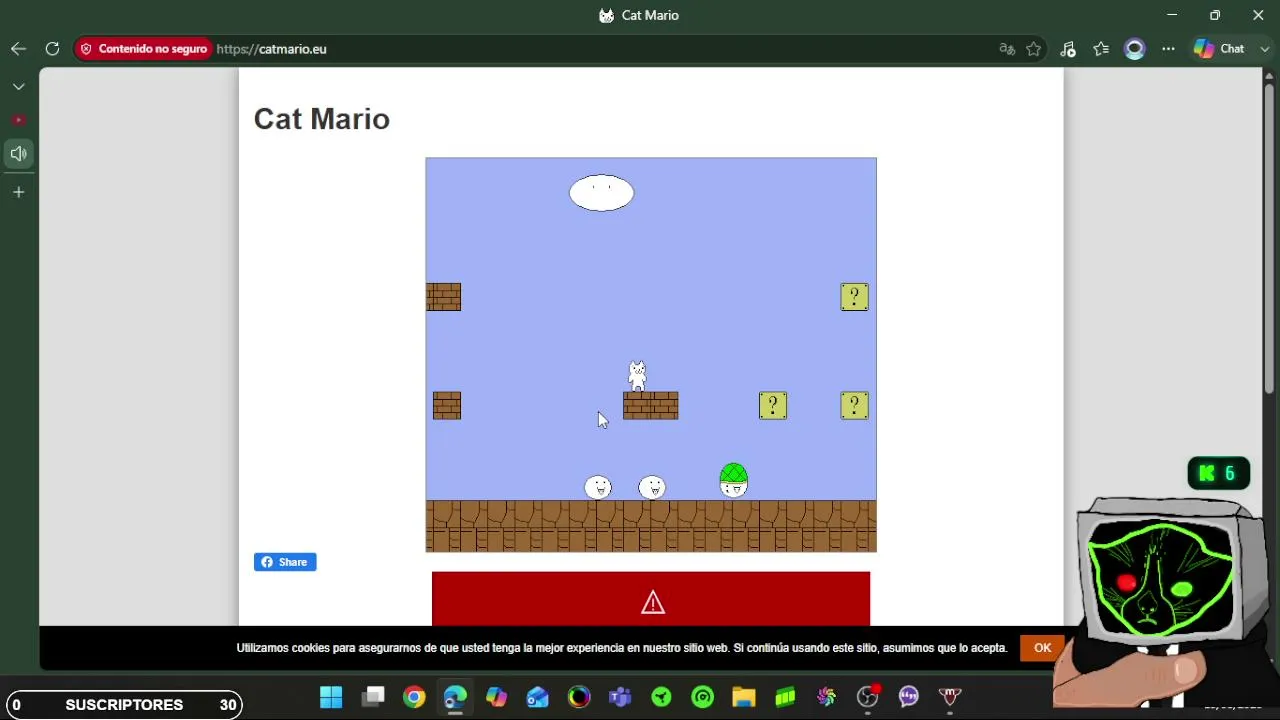Image resolution: width=1280 pixels, height=720 pixels.
Task: Open Microsoft Teams from the taskbar
Action: (x=620, y=697)
